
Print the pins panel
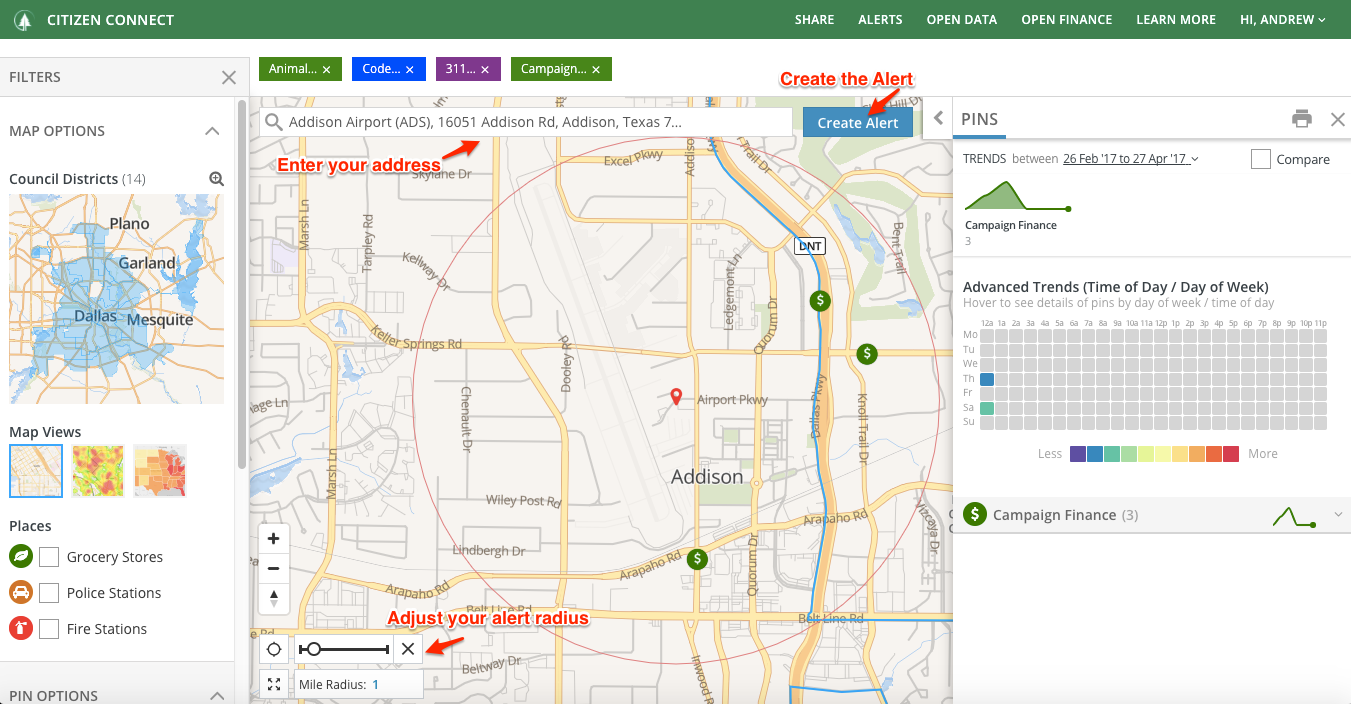pos(1302,119)
